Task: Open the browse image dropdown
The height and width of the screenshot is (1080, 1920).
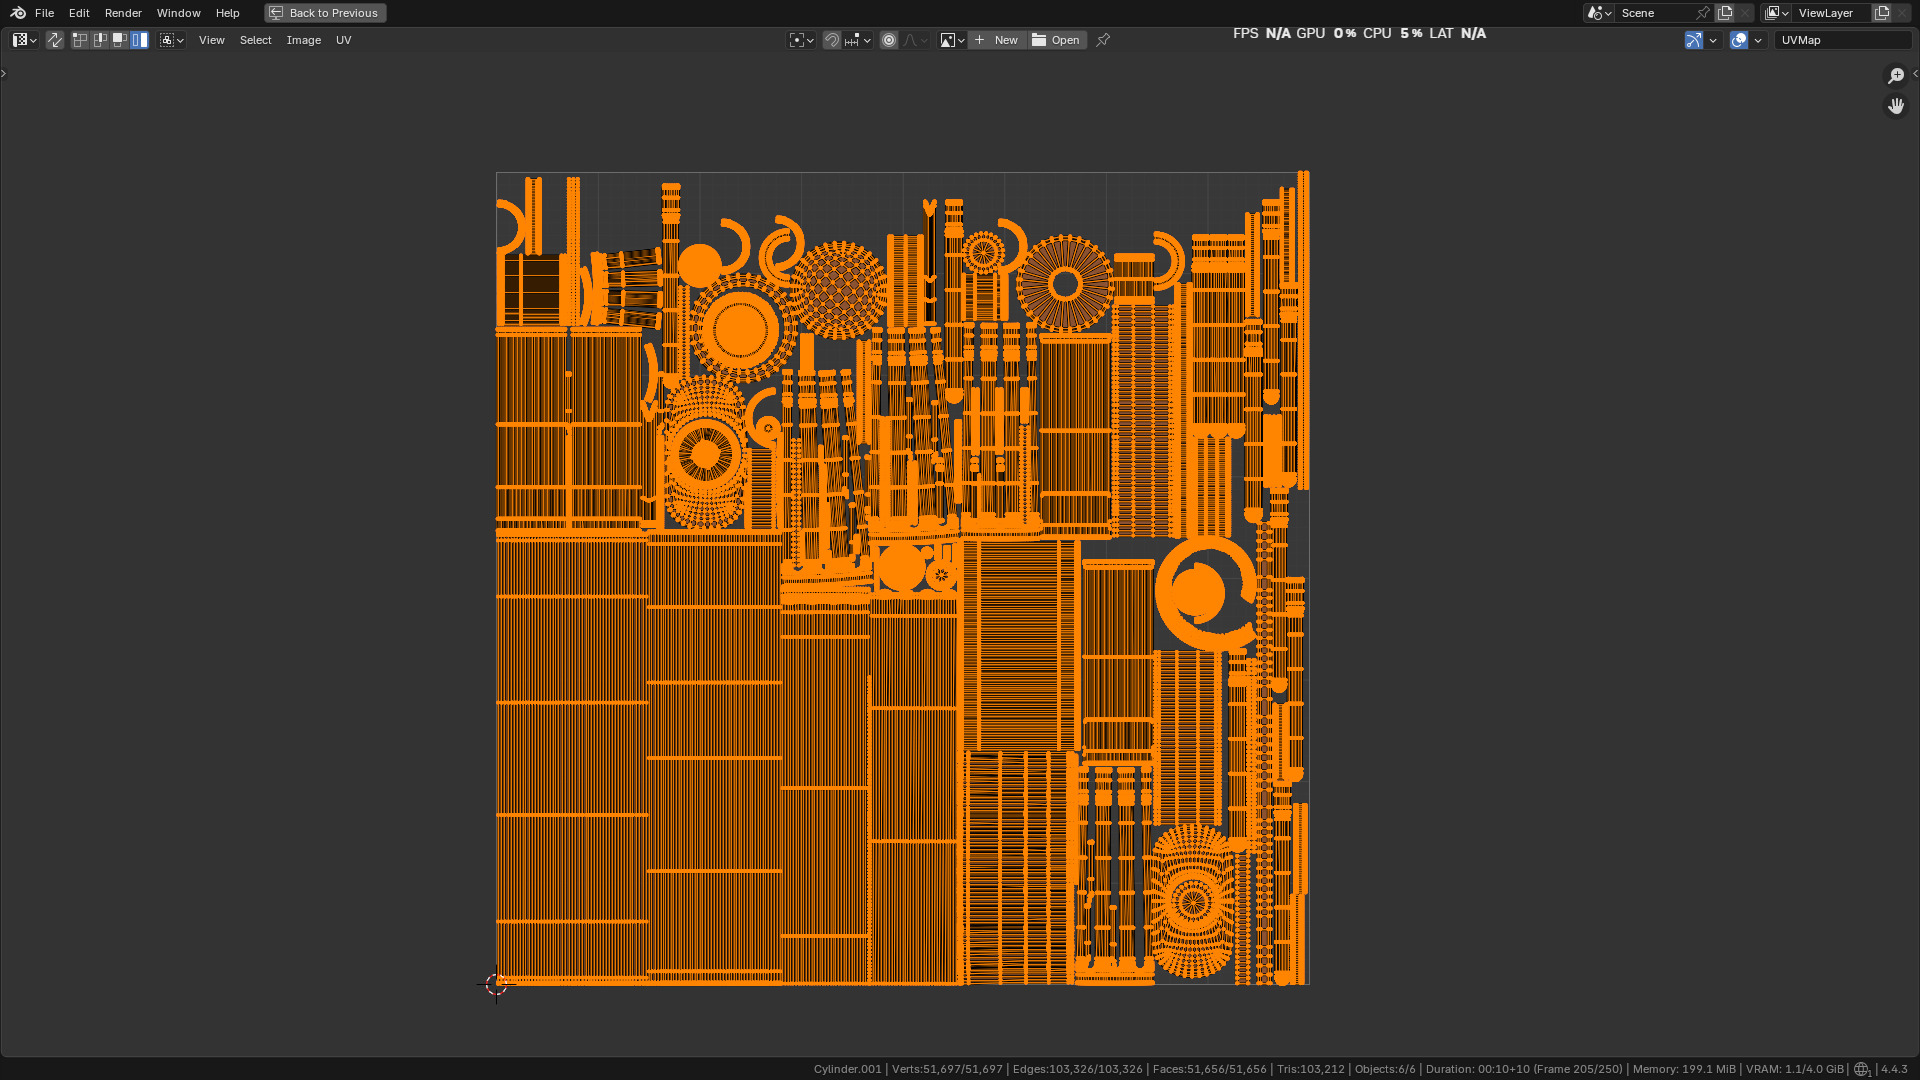Action: [x=951, y=40]
